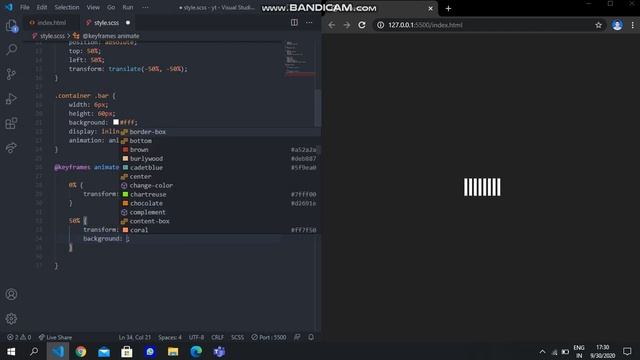Open the Accounts menu icon

click(11, 294)
